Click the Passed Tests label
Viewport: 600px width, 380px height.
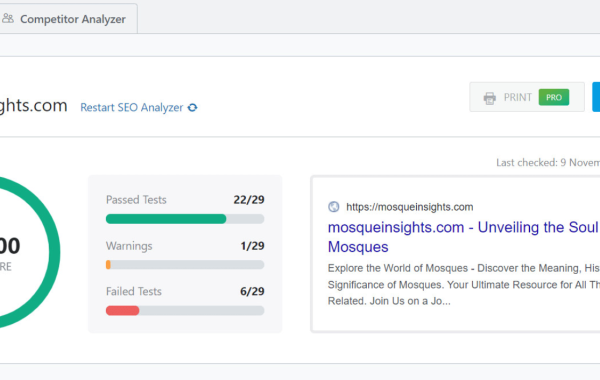click(136, 200)
